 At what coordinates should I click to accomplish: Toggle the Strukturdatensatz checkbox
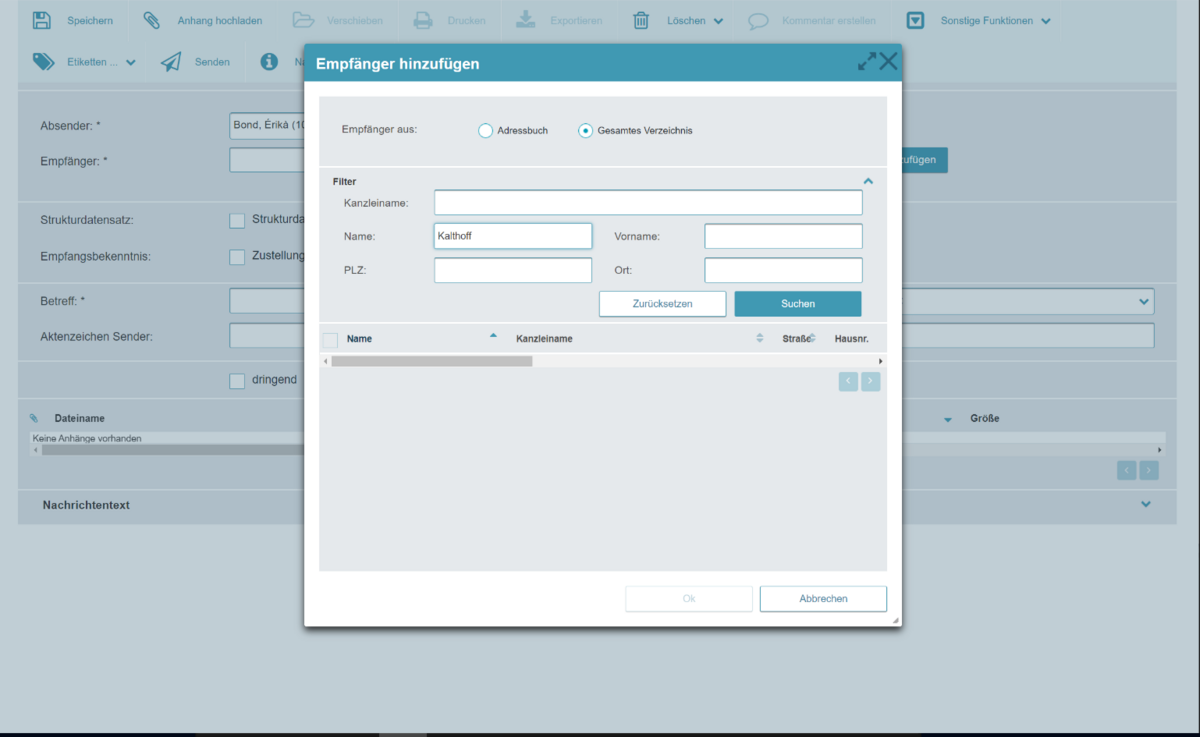coord(237,220)
